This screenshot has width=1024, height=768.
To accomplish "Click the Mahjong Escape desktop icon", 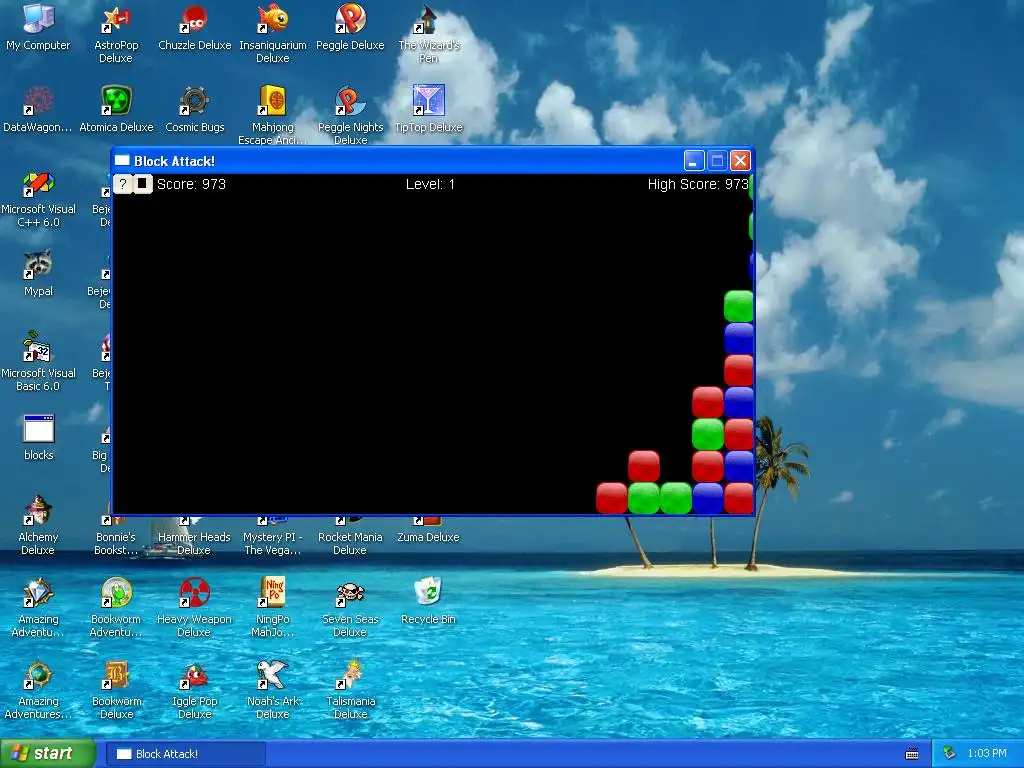I will (x=273, y=115).
